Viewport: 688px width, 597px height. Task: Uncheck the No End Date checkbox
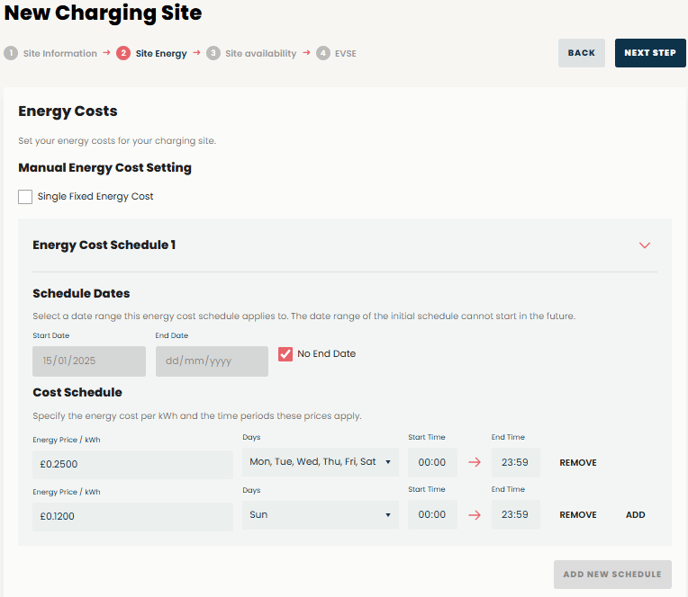285,354
